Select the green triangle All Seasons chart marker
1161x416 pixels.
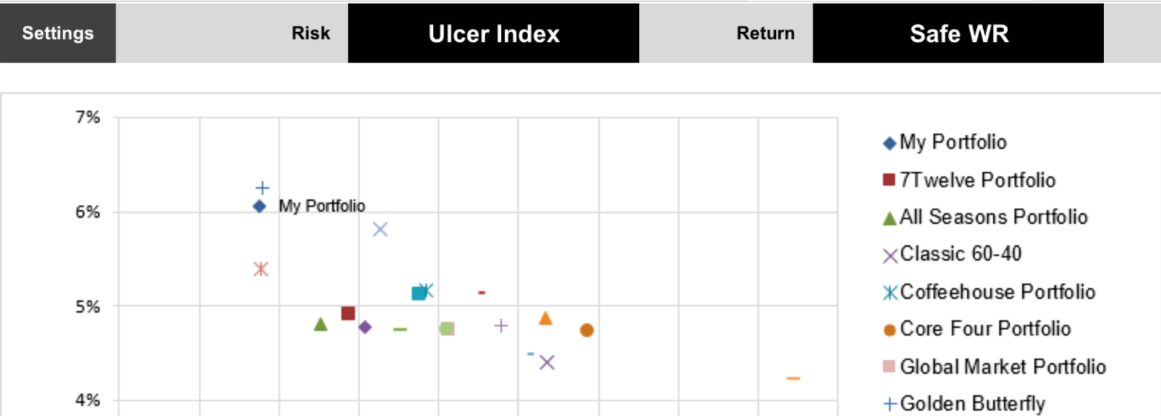(x=321, y=324)
